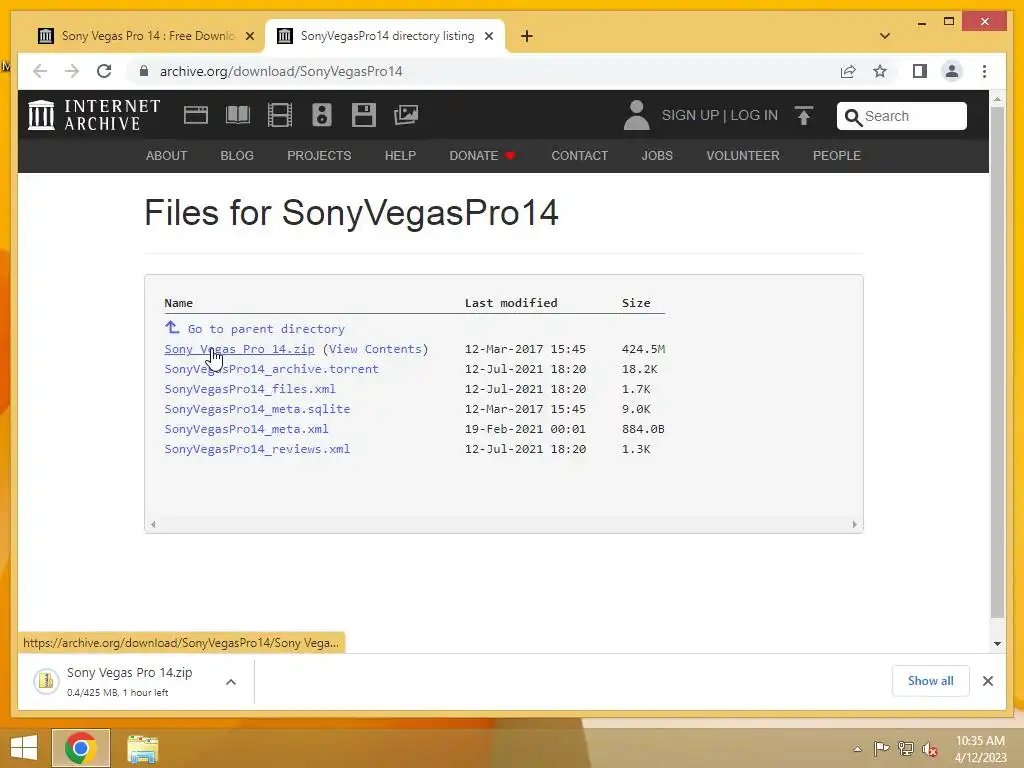Switch to Sony Vegas Pro 14 Free Download tab
This screenshot has width=1024, height=768.
tap(147, 36)
